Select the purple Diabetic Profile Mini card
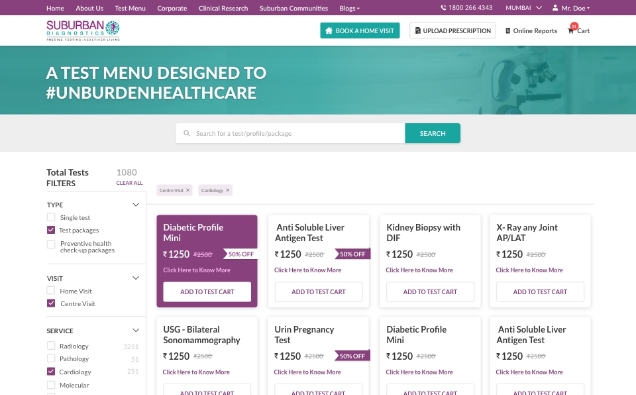This screenshot has width=636, height=395. (207, 261)
